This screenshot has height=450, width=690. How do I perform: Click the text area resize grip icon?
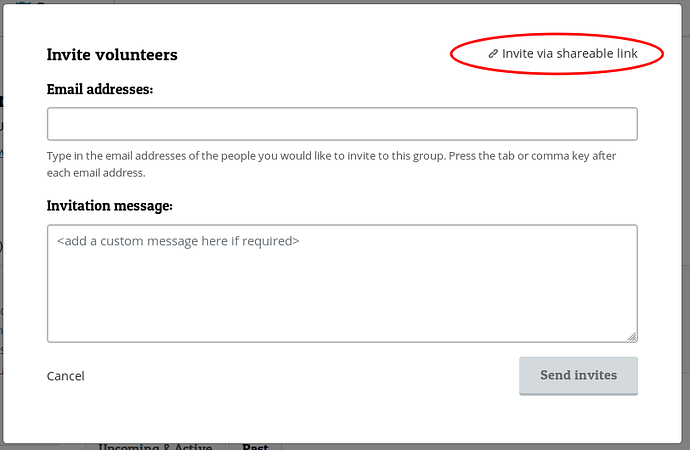click(631, 337)
